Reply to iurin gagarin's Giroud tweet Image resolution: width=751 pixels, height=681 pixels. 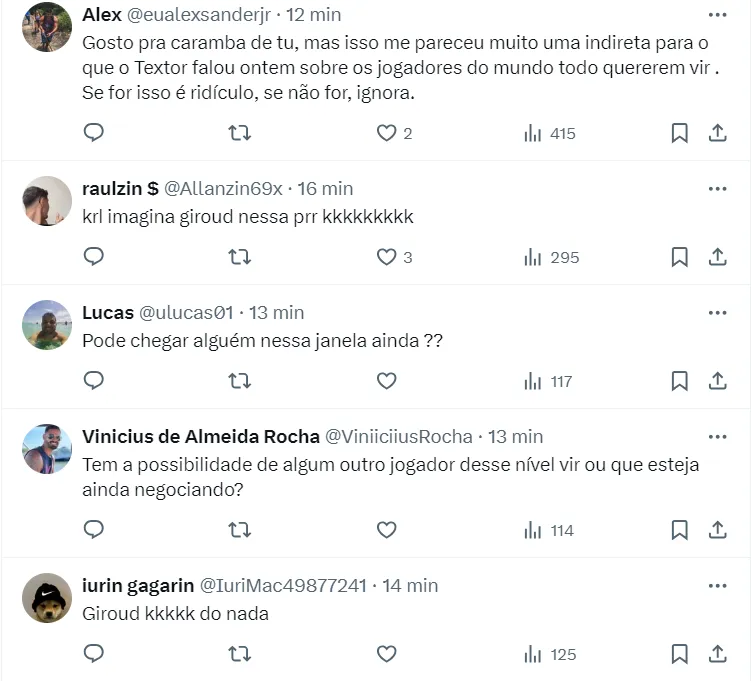pyautogui.click(x=94, y=654)
